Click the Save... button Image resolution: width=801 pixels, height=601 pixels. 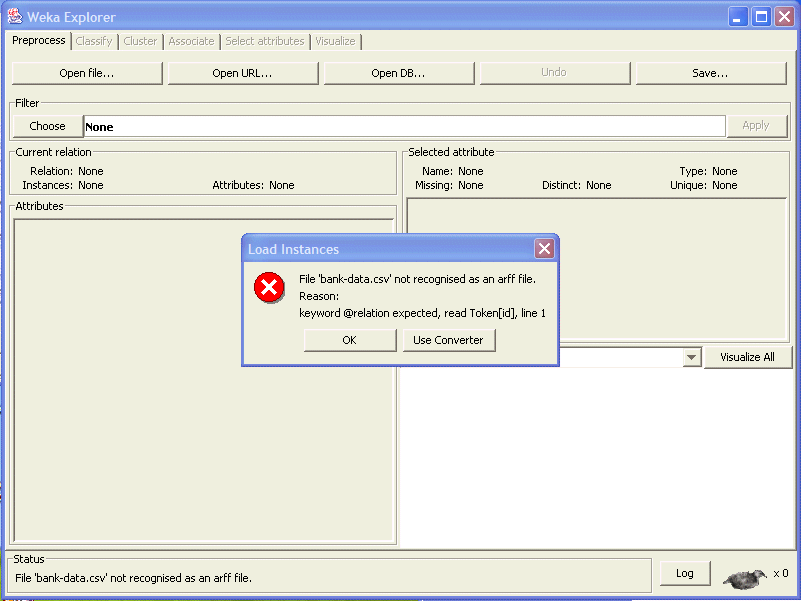click(x=710, y=73)
